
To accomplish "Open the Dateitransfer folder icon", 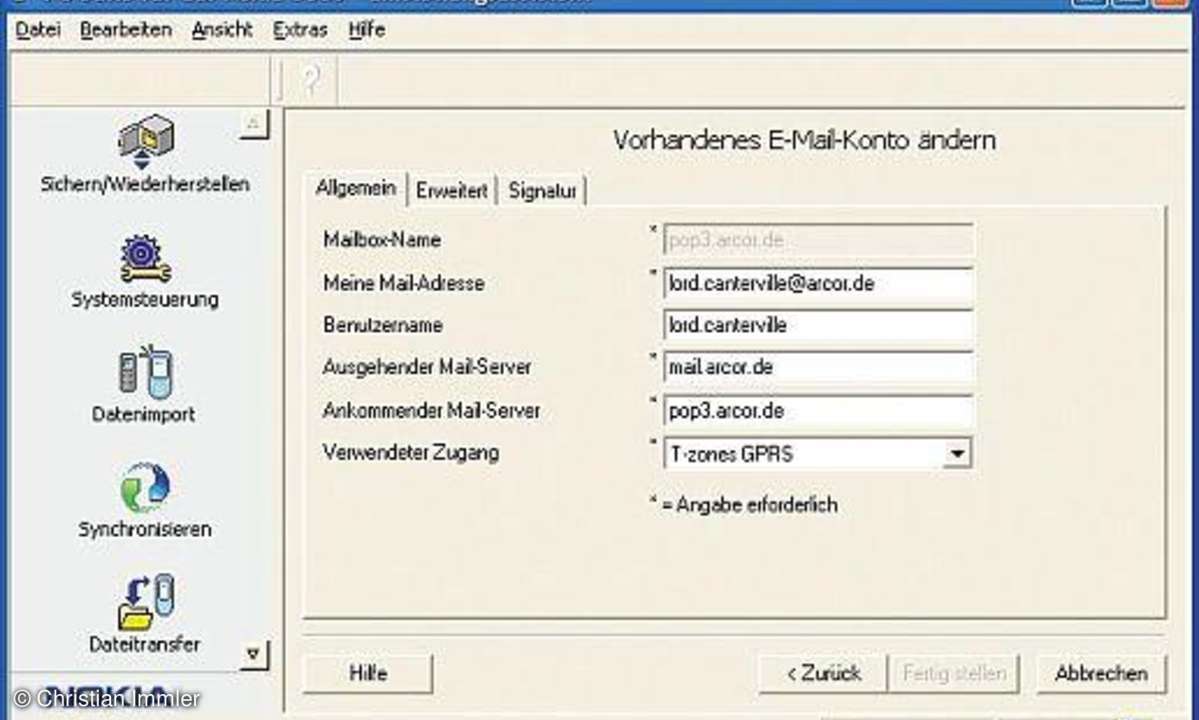I will [145, 602].
